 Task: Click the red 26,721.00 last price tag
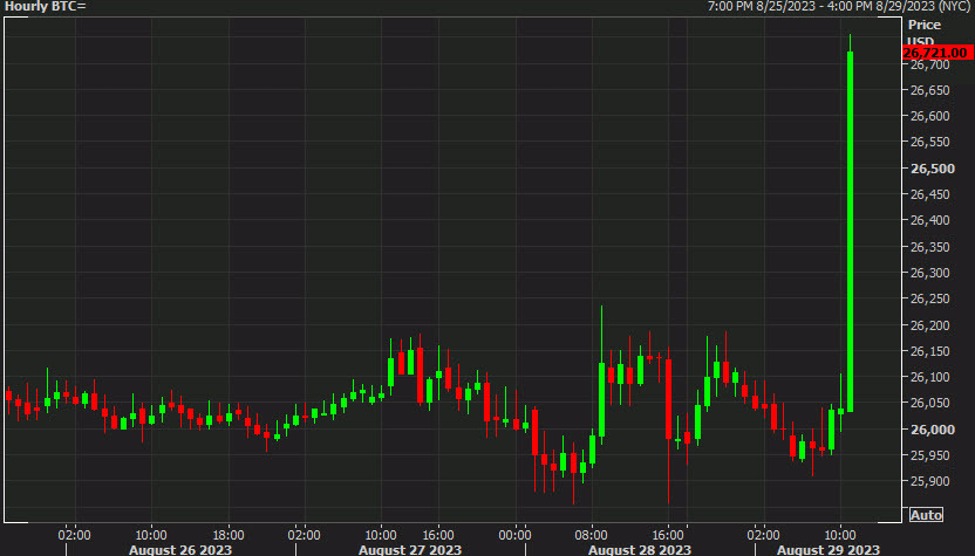938,53
